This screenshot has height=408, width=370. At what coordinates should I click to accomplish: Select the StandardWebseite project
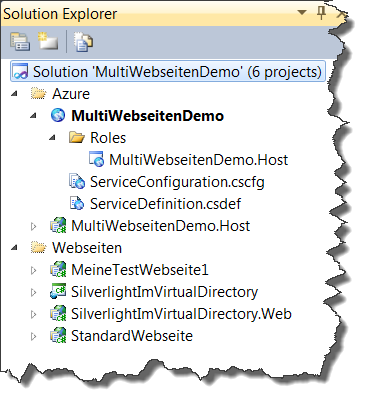[x=132, y=336]
